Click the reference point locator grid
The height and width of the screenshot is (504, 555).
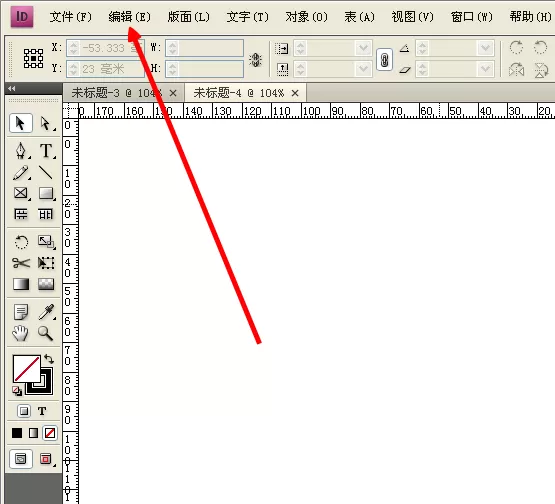coord(34,58)
